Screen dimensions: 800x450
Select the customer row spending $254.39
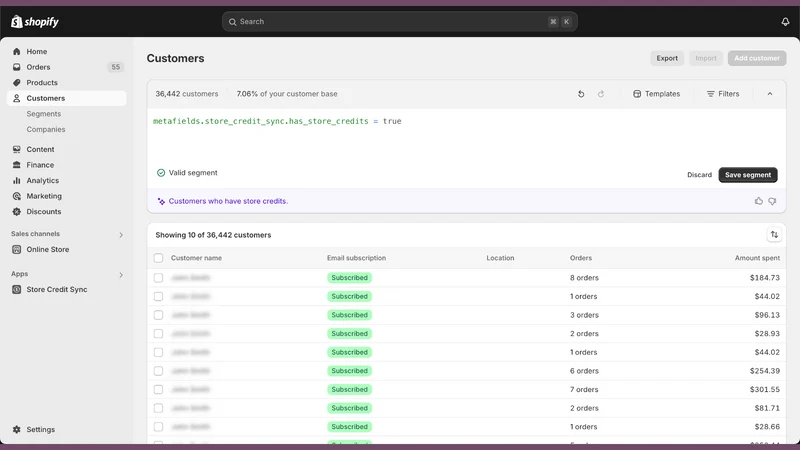pyautogui.click(x=159, y=371)
